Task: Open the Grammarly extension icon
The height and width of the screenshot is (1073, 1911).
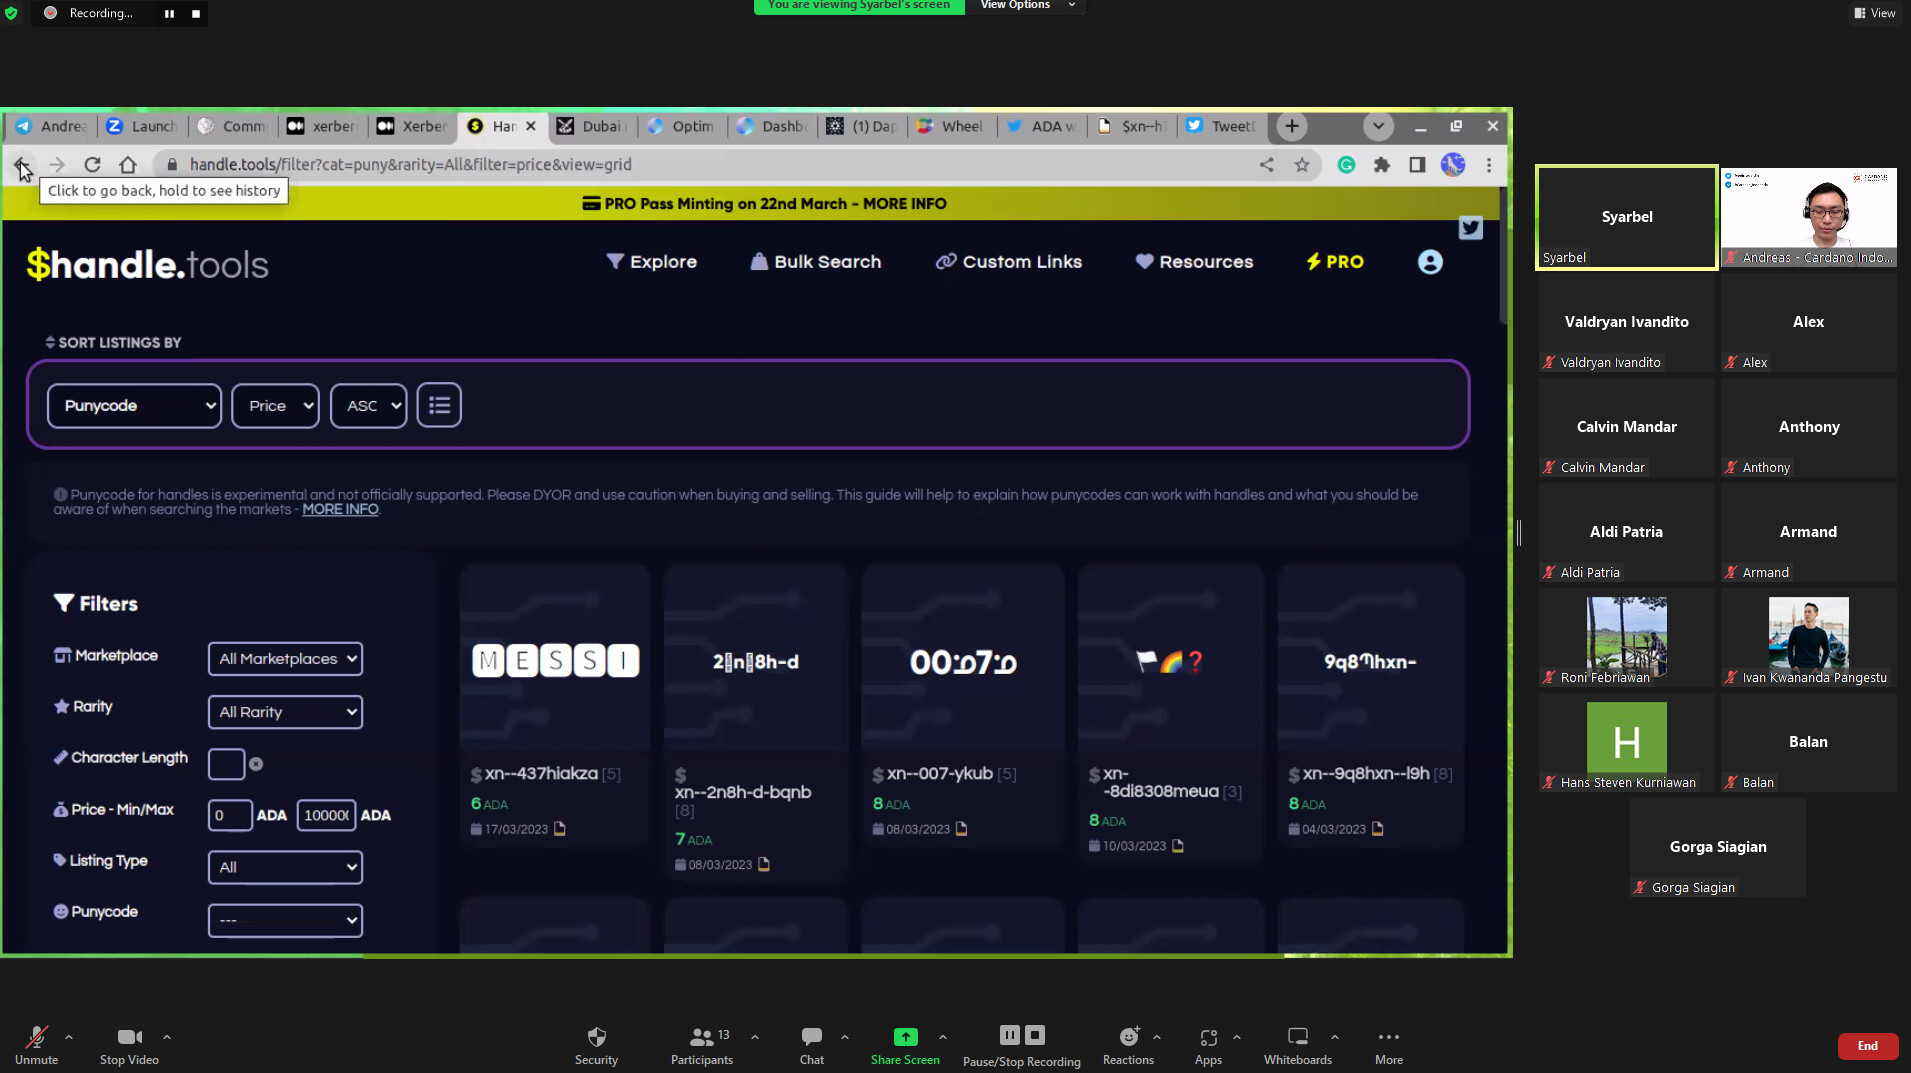Action: point(1347,165)
